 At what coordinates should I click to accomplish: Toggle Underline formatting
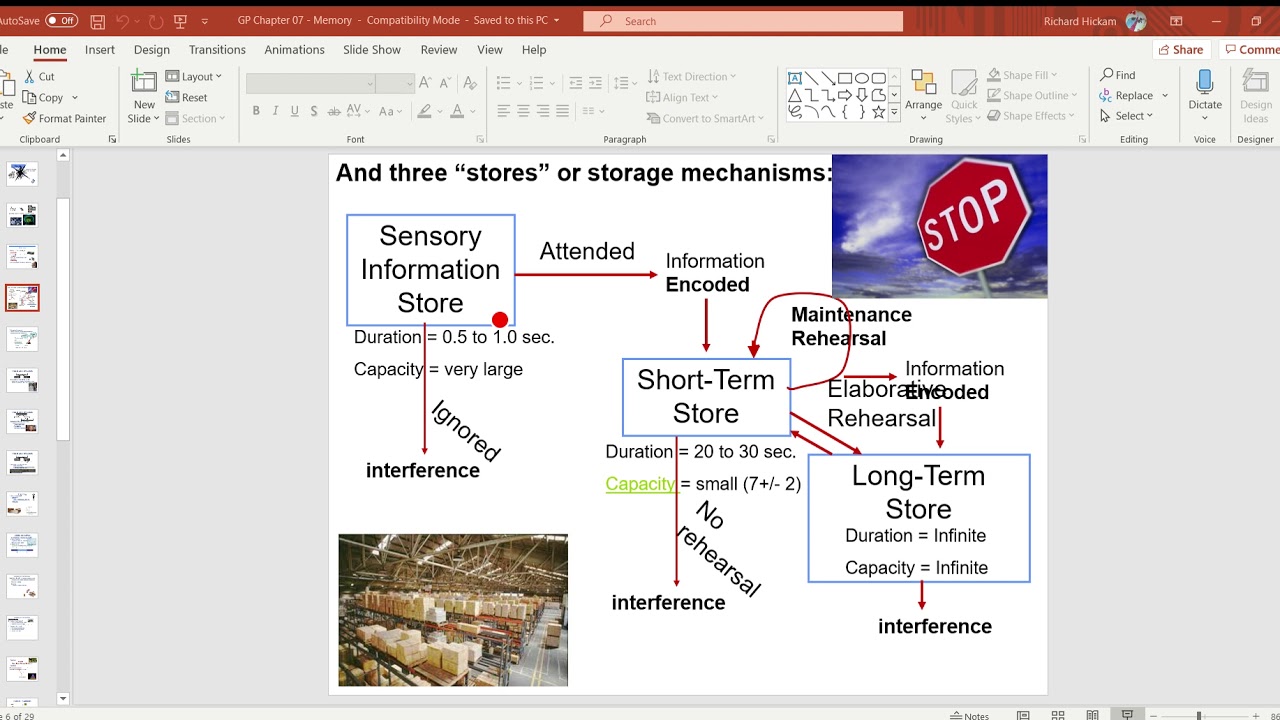295,111
